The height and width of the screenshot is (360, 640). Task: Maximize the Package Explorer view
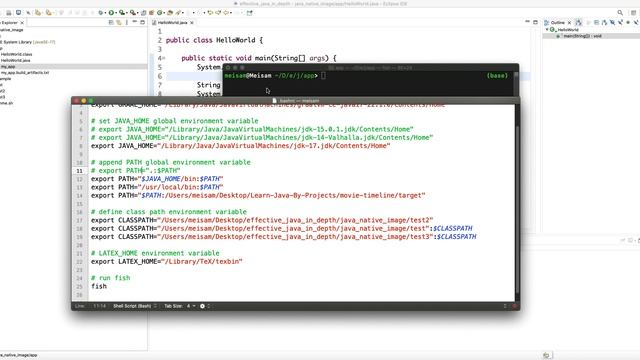142,22
